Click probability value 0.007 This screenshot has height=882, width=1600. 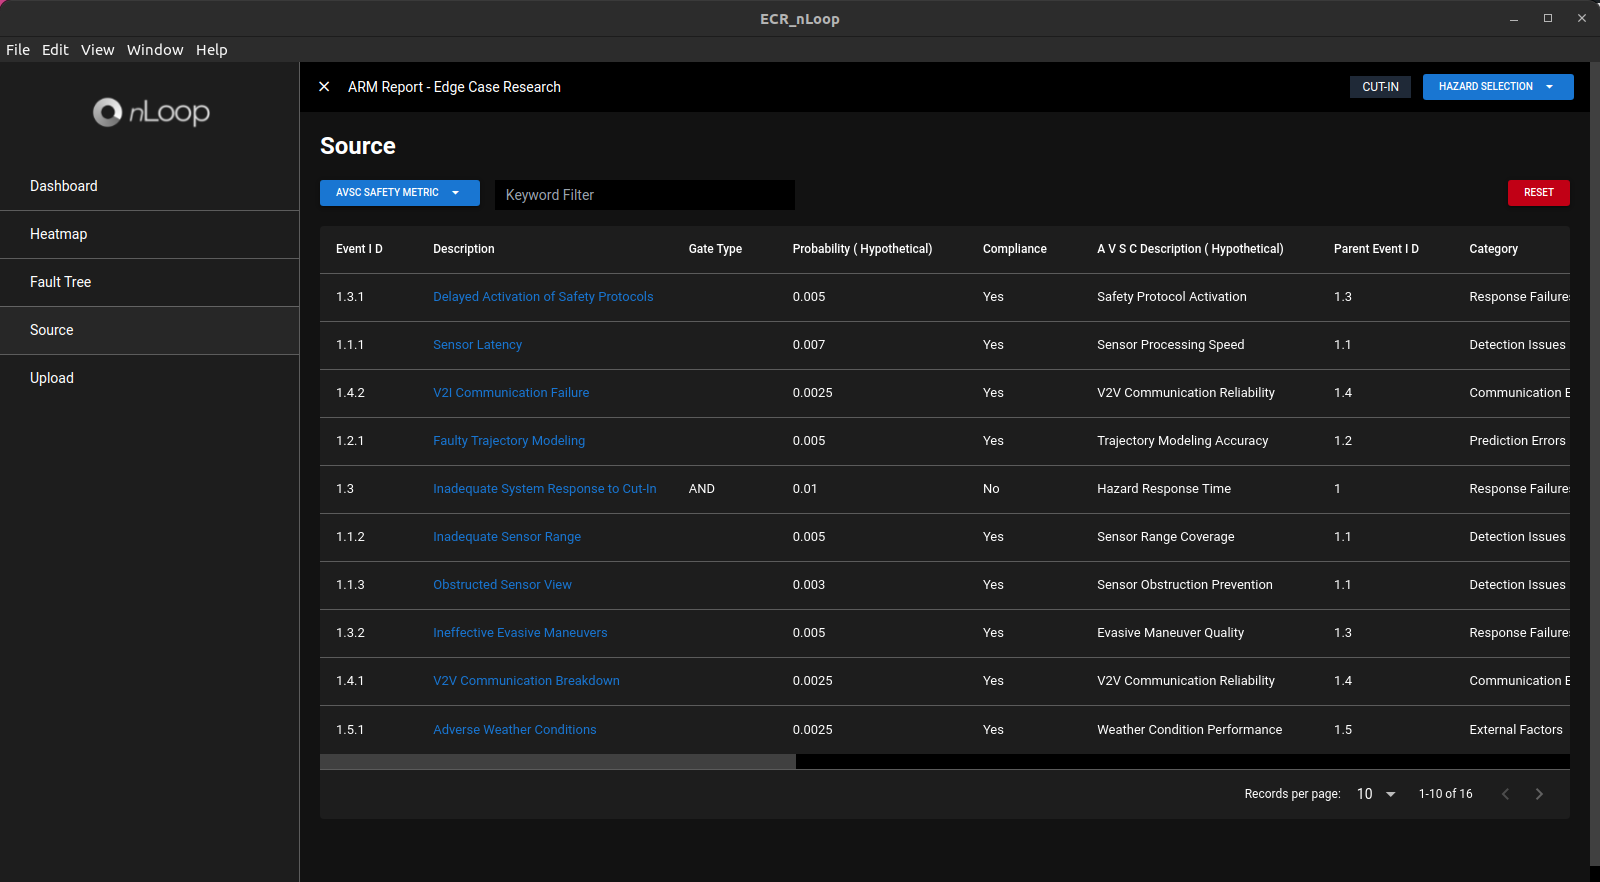(x=809, y=345)
